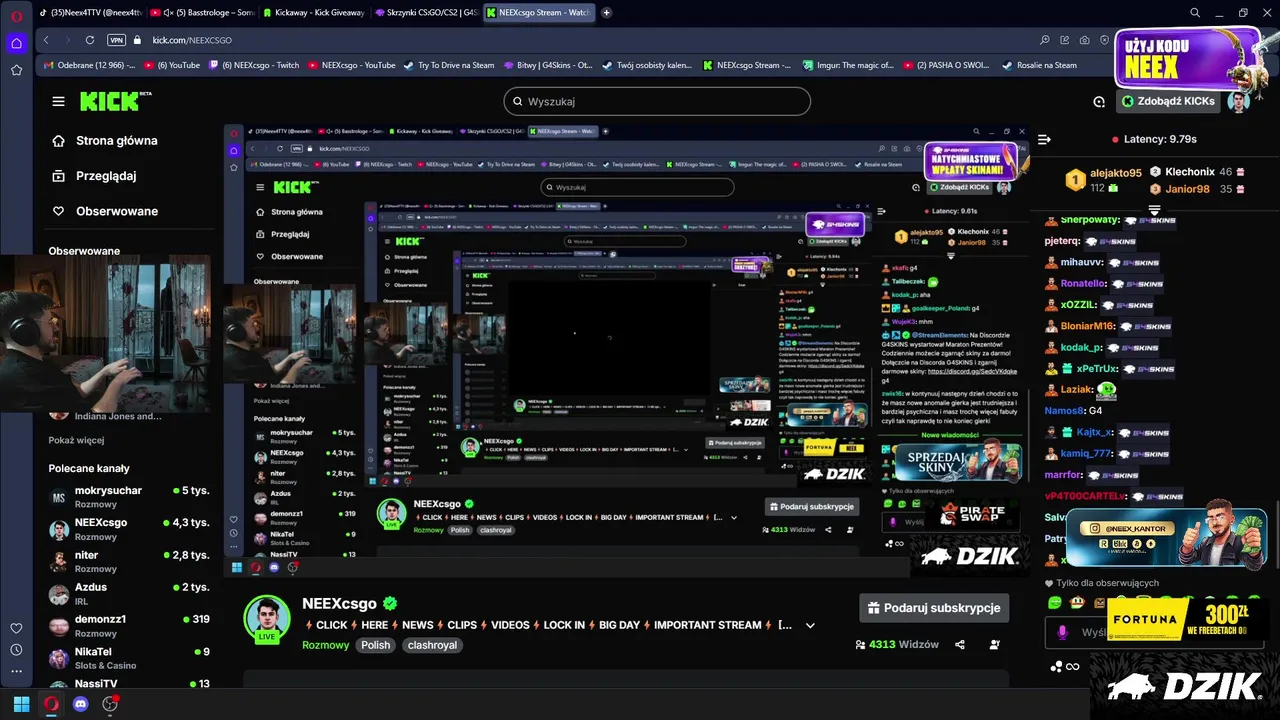Screen dimensions: 1280x720
Task: Open Azdus recommended channel
Action: [130, 593]
